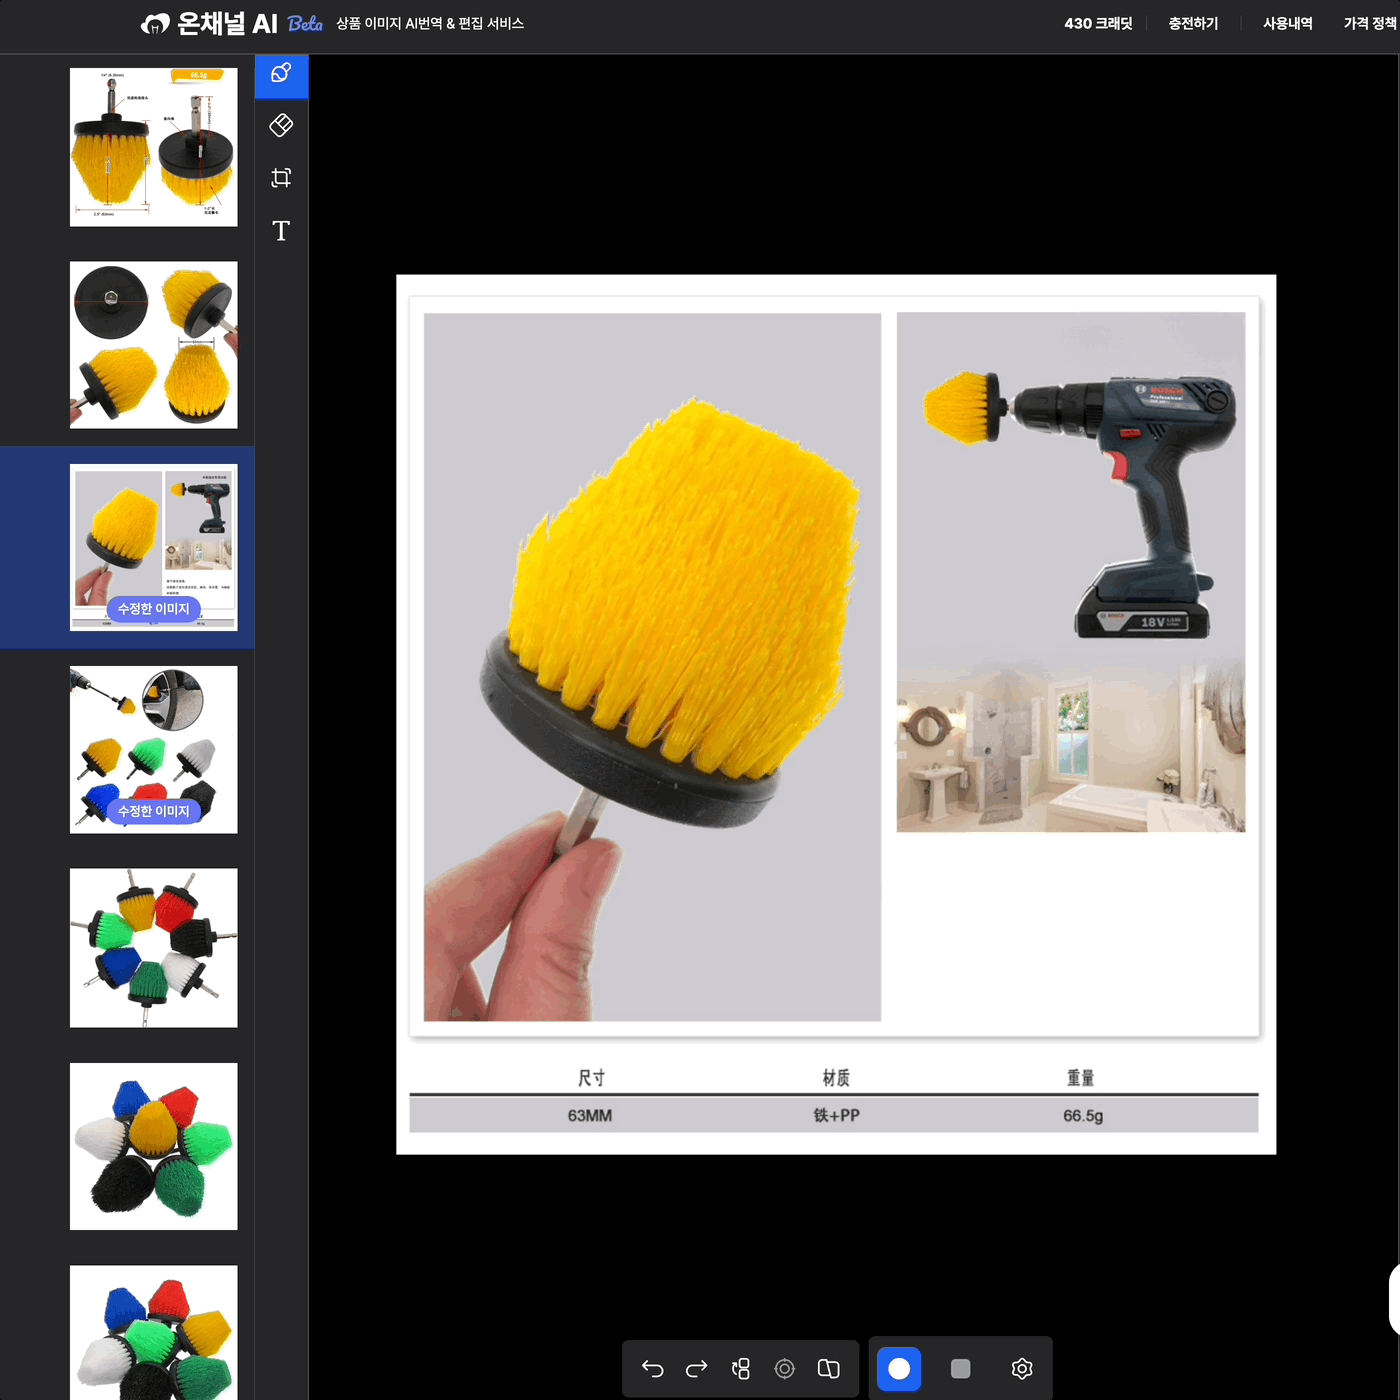Click the undo arrow
The height and width of the screenshot is (1400, 1400).
653,1368
